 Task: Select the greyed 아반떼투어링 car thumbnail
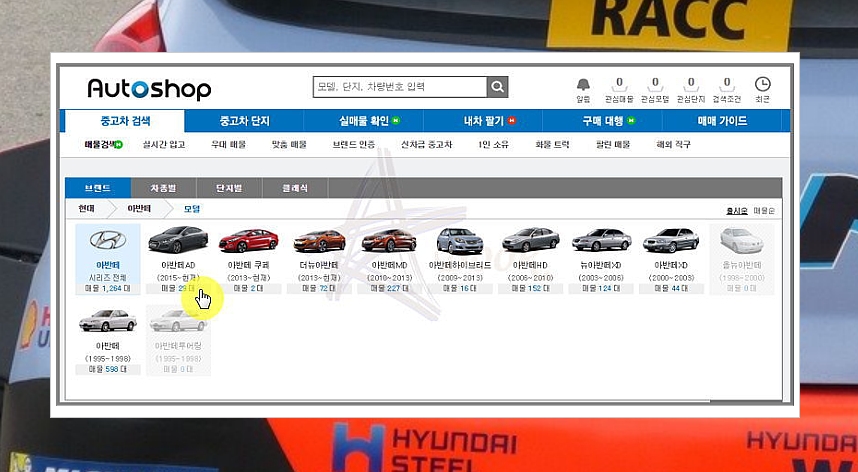tap(178, 321)
